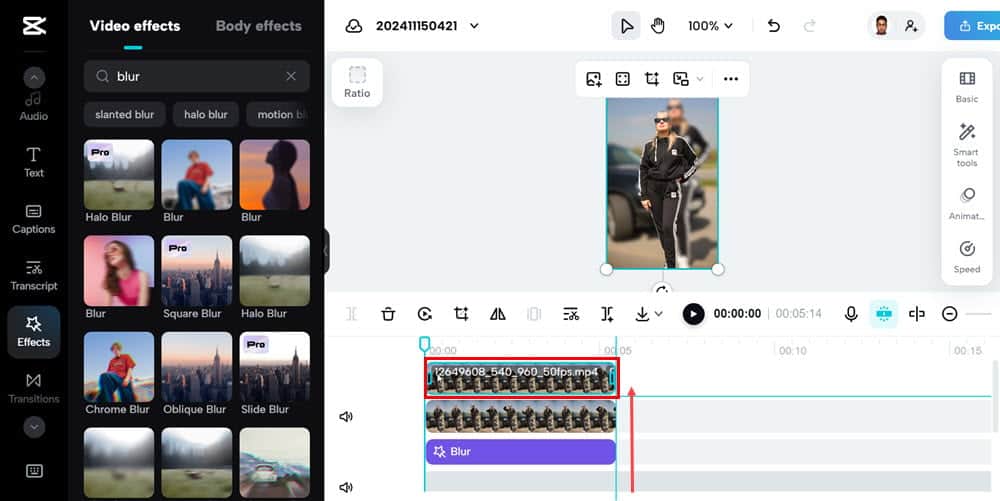Image resolution: width=1000 pixels, height=501 pixels.
Task: Click the split scene icon in toolbar
Action: [607, 314]
